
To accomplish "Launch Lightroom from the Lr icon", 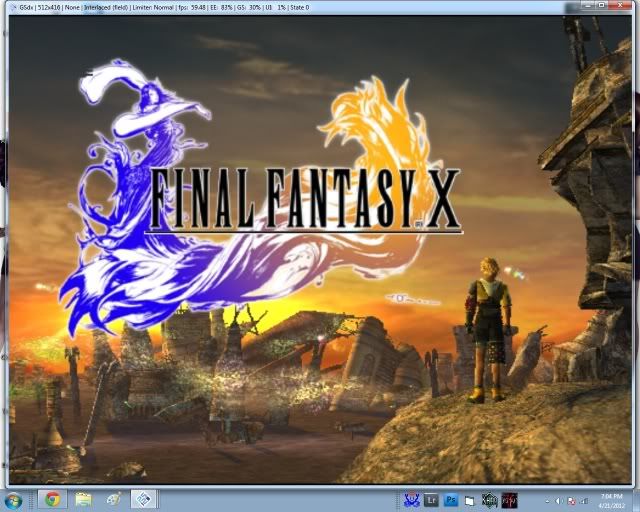I will pos(431,500).
